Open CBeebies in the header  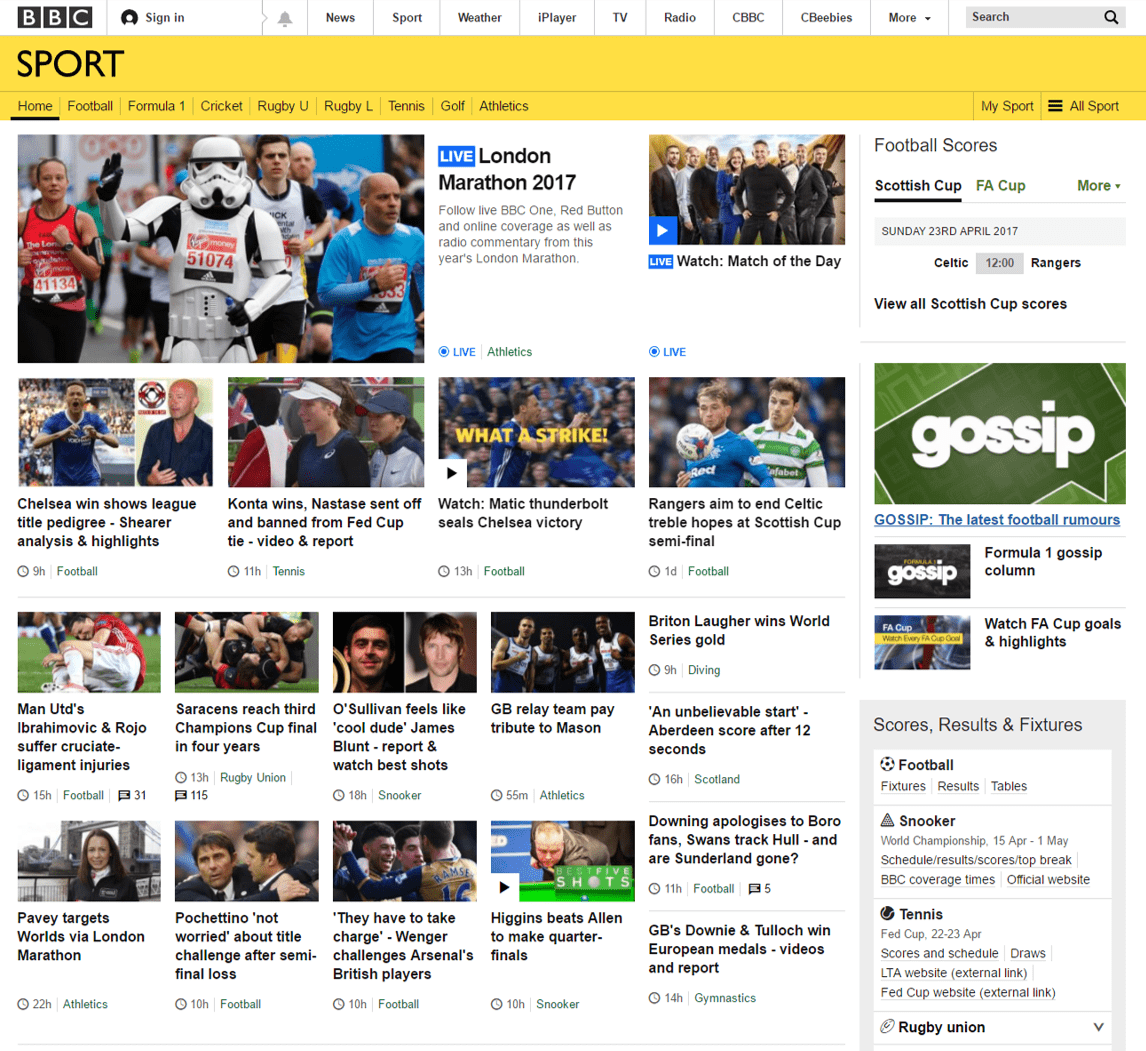pyautogui.click(x=826, y=18)
